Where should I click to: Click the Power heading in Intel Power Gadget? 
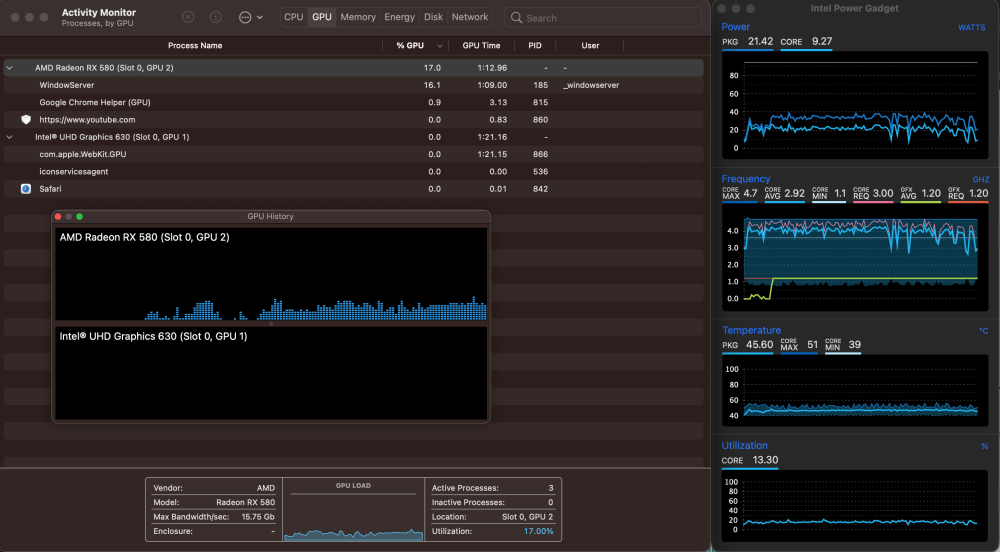coord(735,27)
